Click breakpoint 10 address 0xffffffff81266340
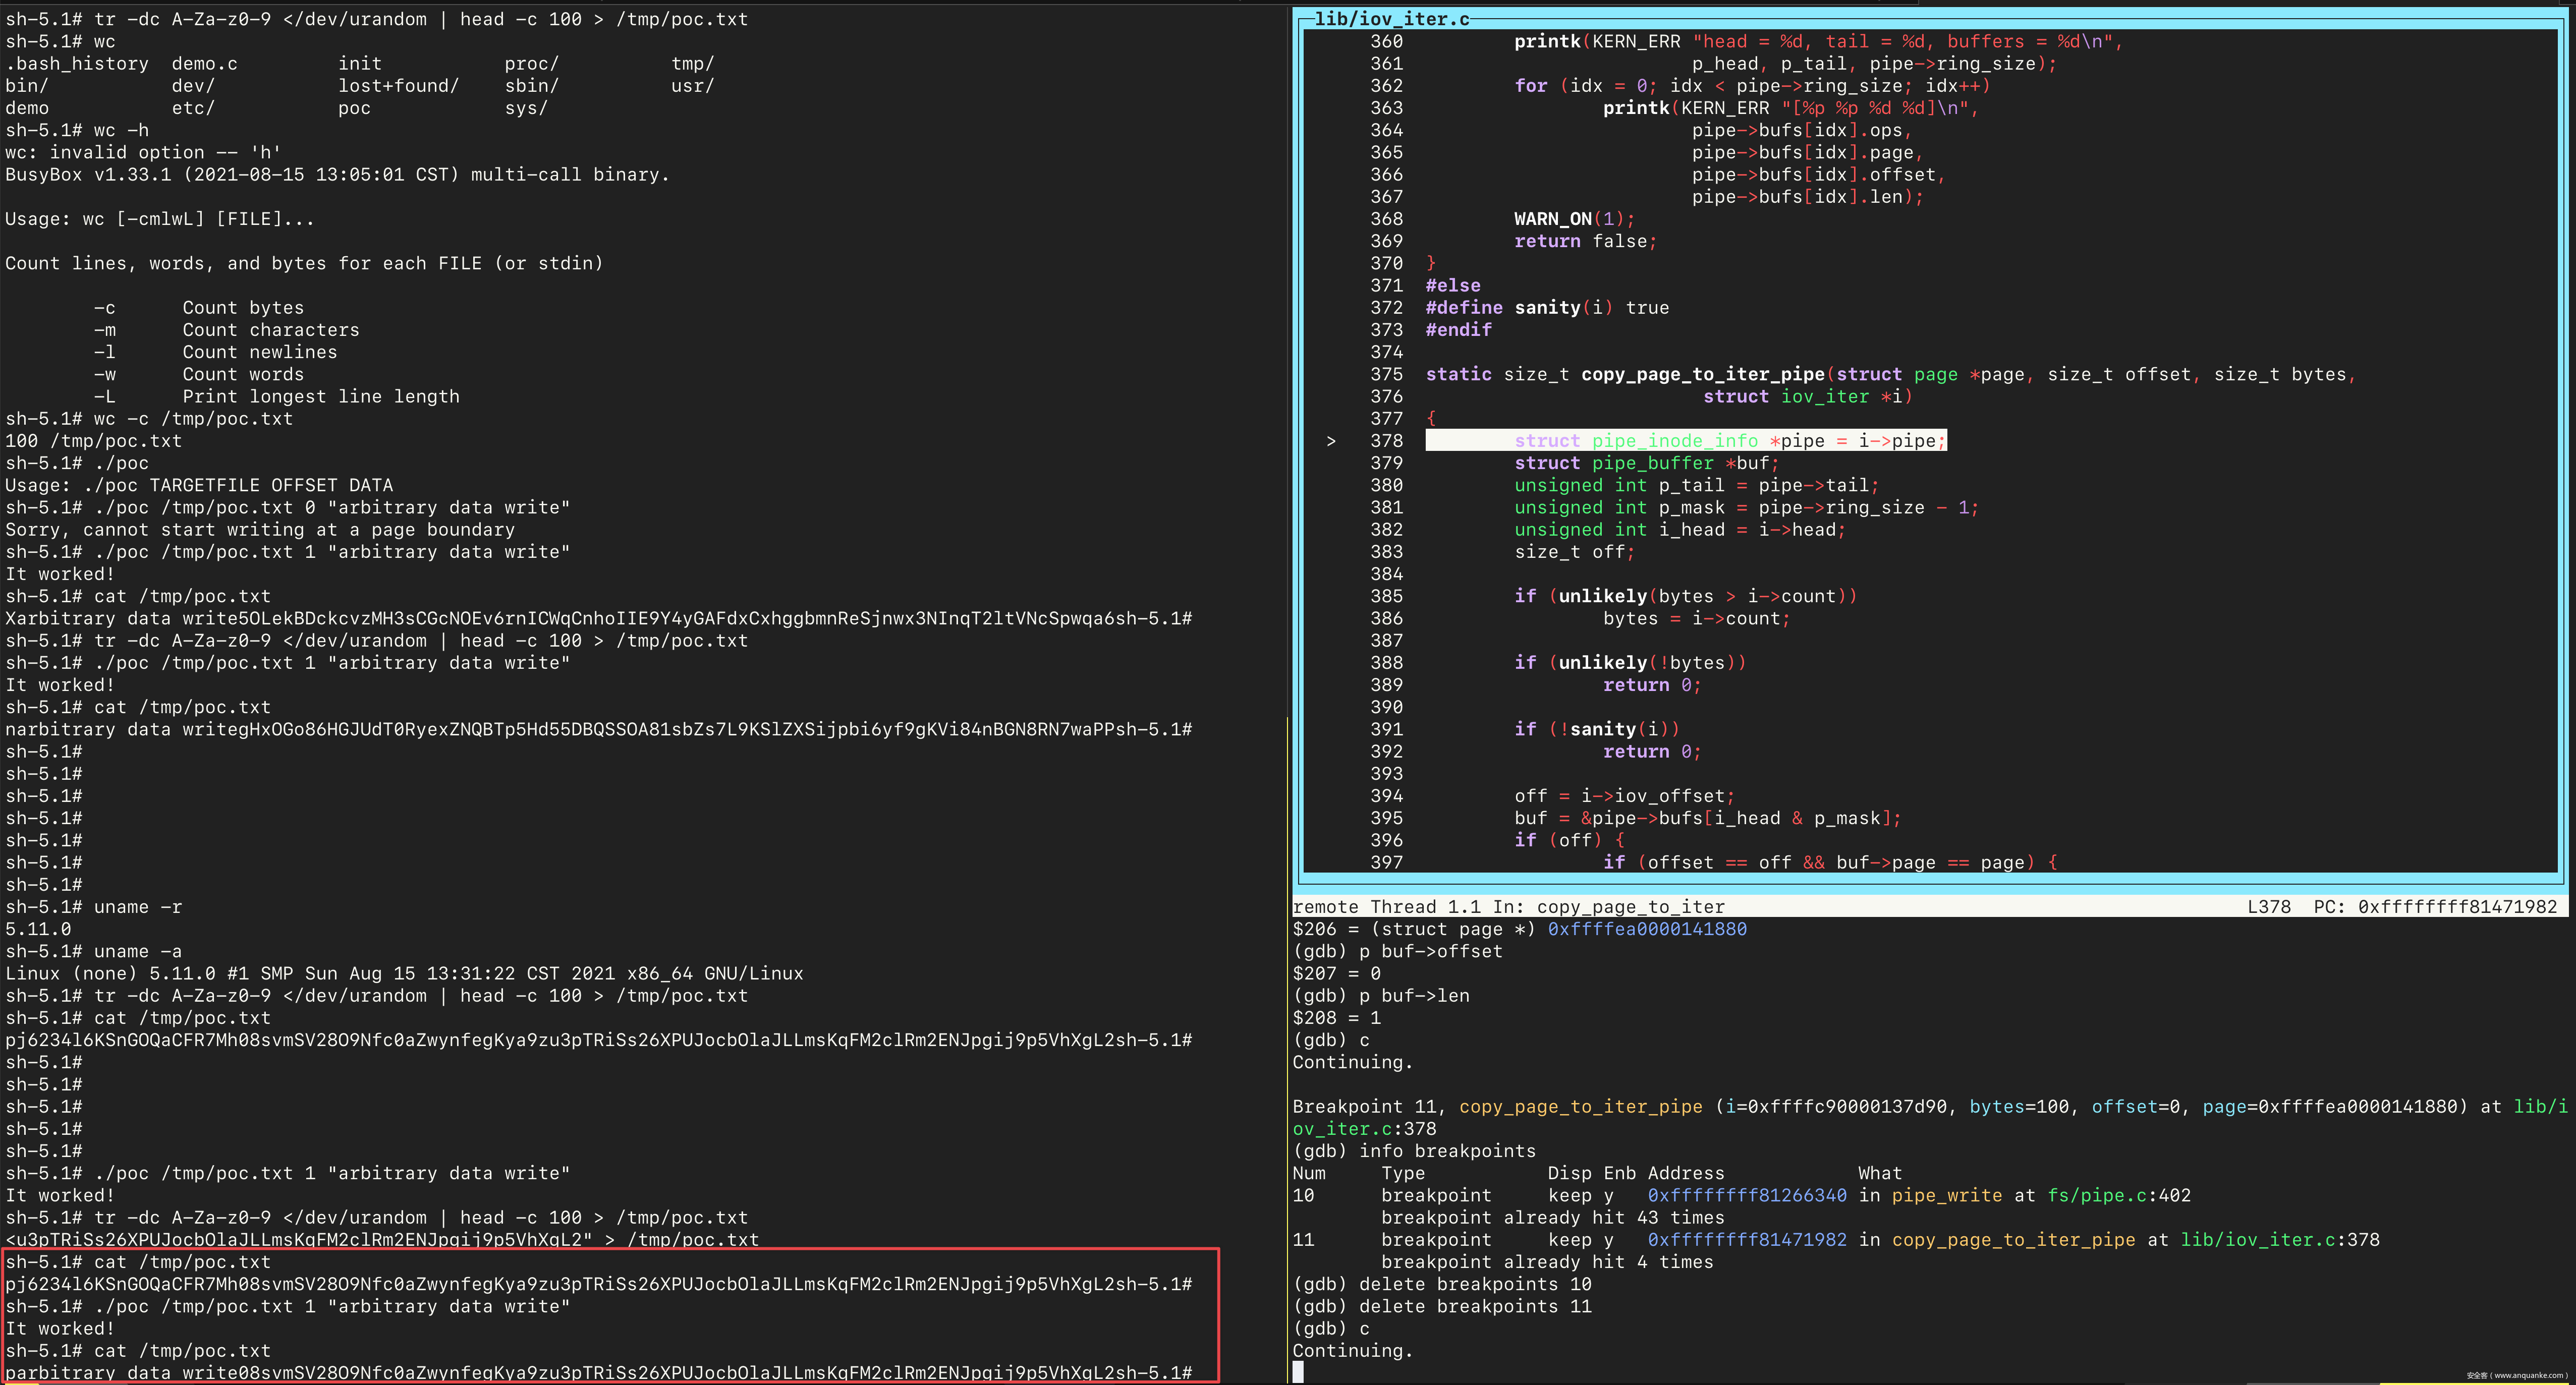Image resolution: width=2576 pixels, height=1385 pixels. point(1747,1195)
